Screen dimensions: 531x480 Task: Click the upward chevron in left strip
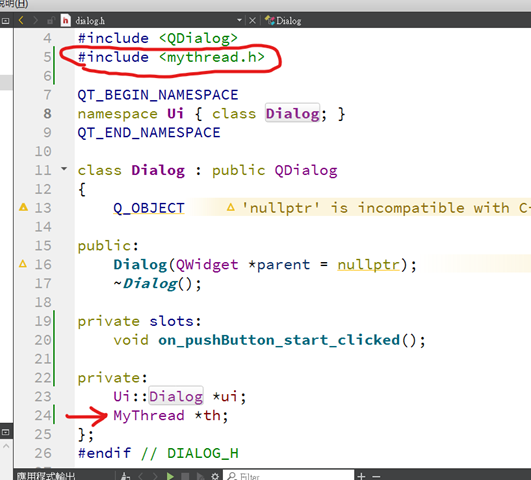pos(6,446)
